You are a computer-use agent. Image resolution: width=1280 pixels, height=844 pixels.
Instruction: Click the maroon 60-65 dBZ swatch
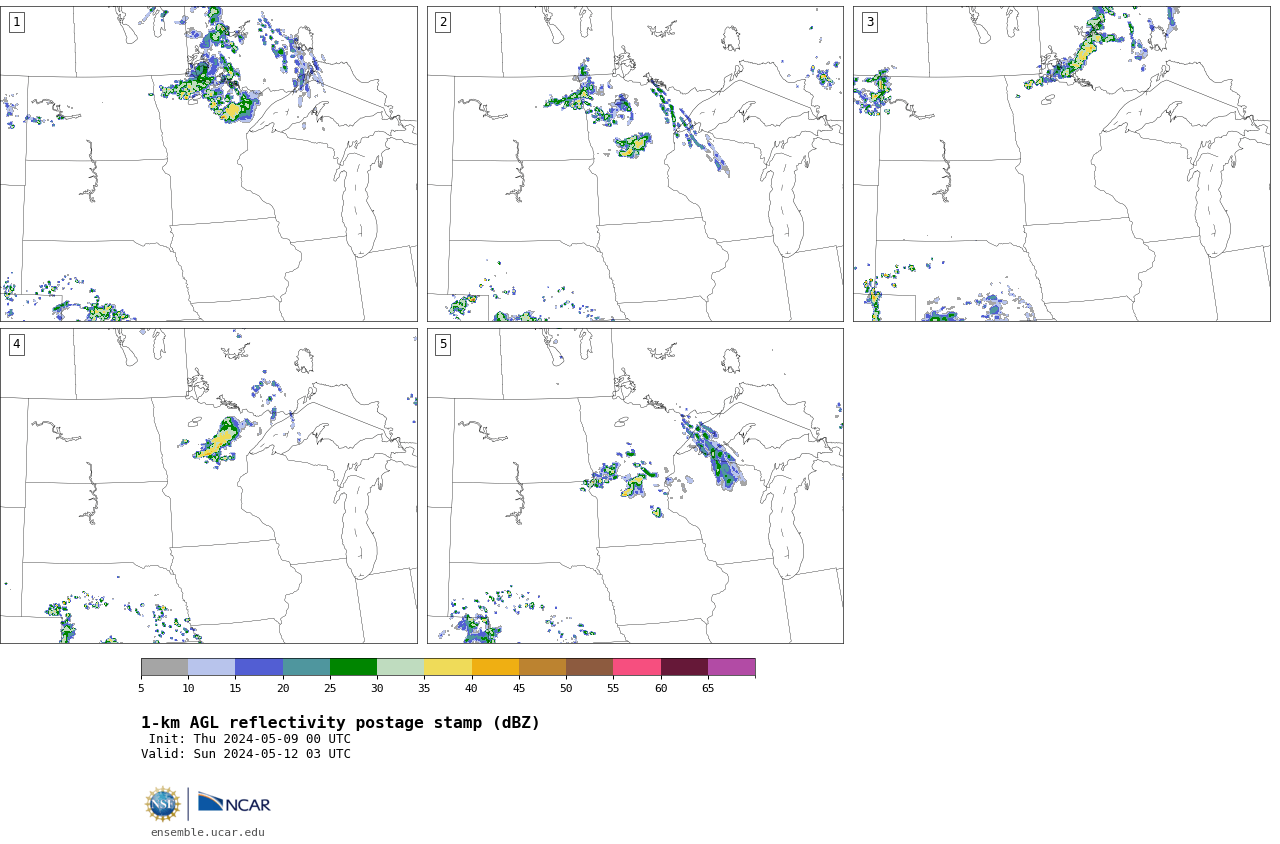[684, 667]
